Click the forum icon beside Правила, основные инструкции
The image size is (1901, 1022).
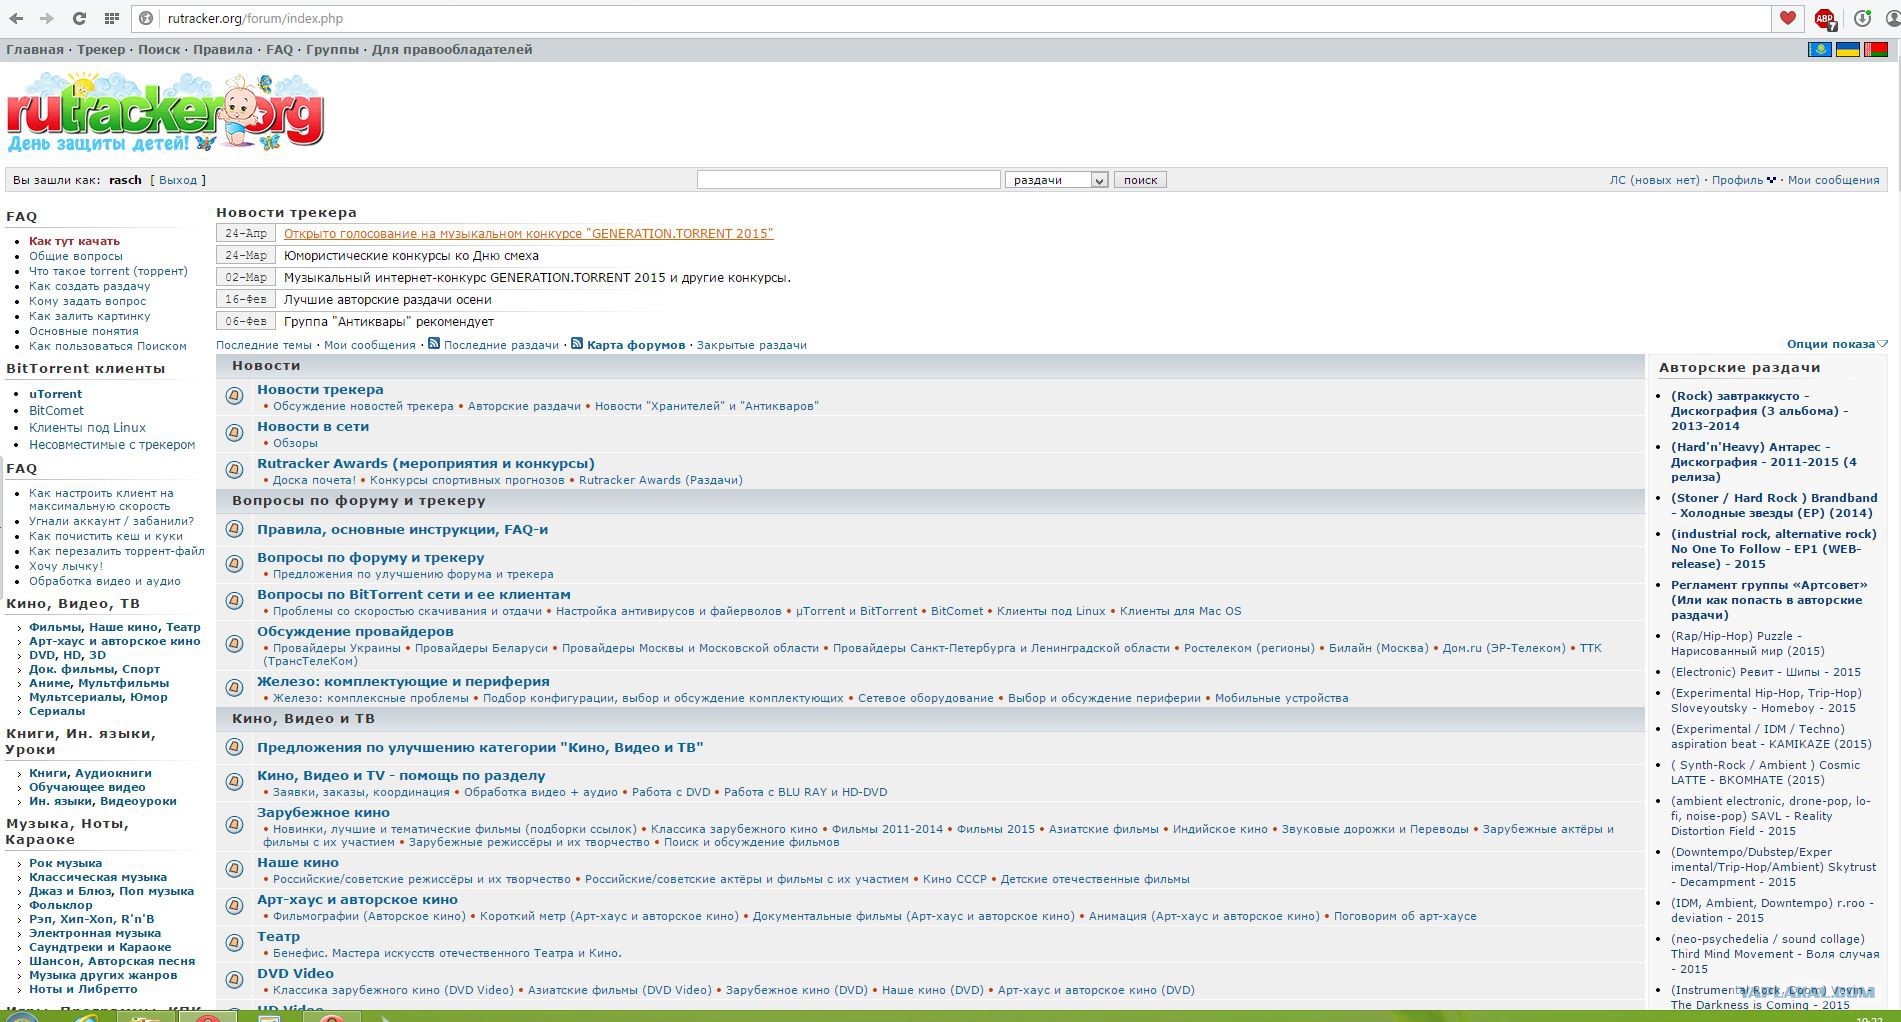235,529
